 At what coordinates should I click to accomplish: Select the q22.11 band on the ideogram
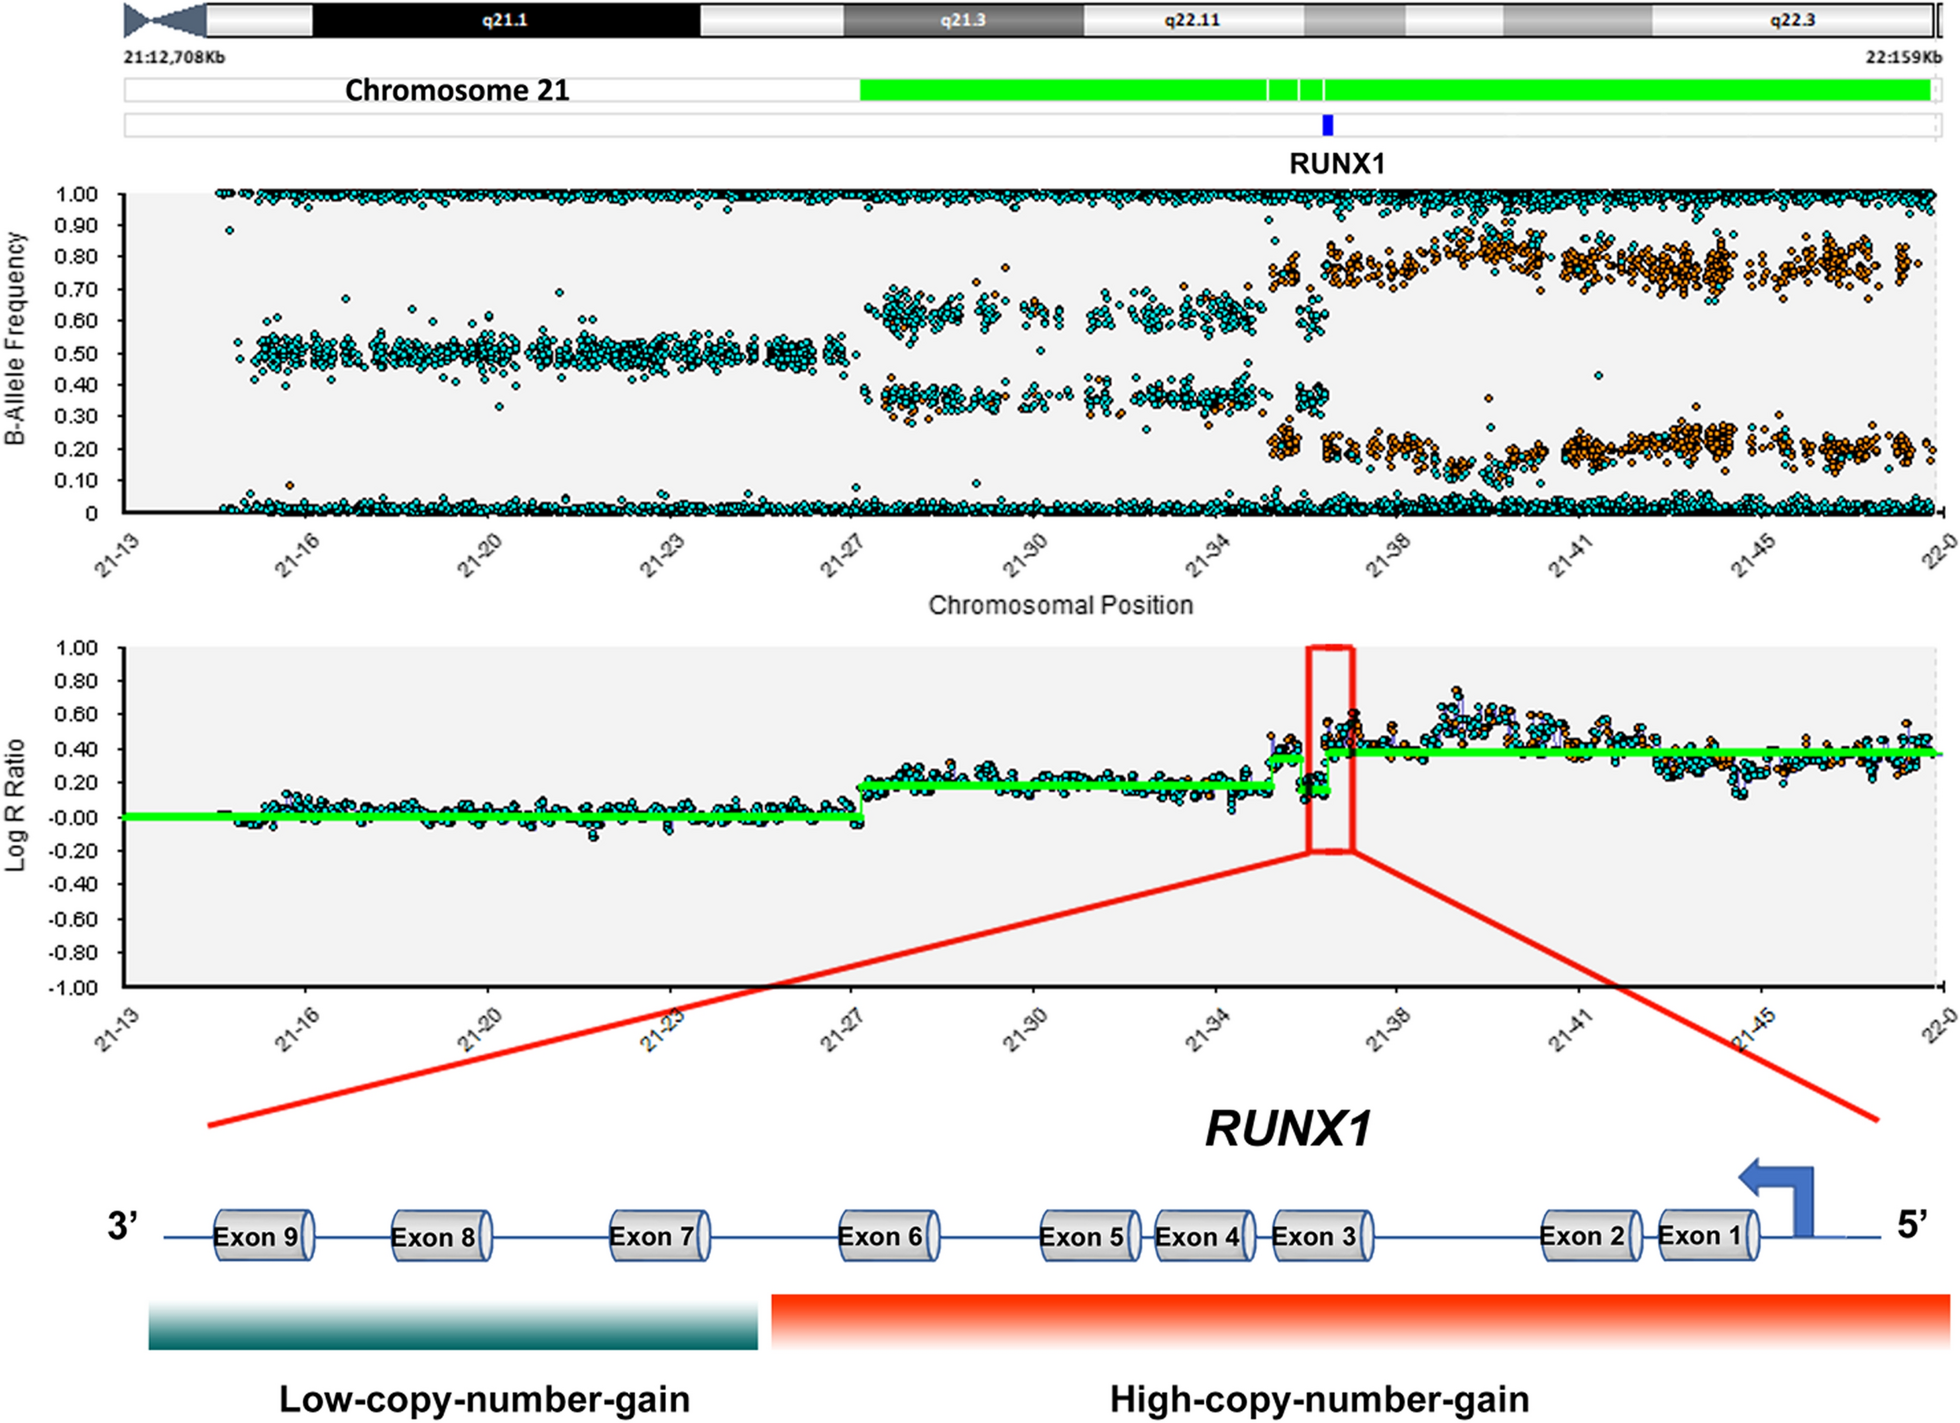(1193, 20)
